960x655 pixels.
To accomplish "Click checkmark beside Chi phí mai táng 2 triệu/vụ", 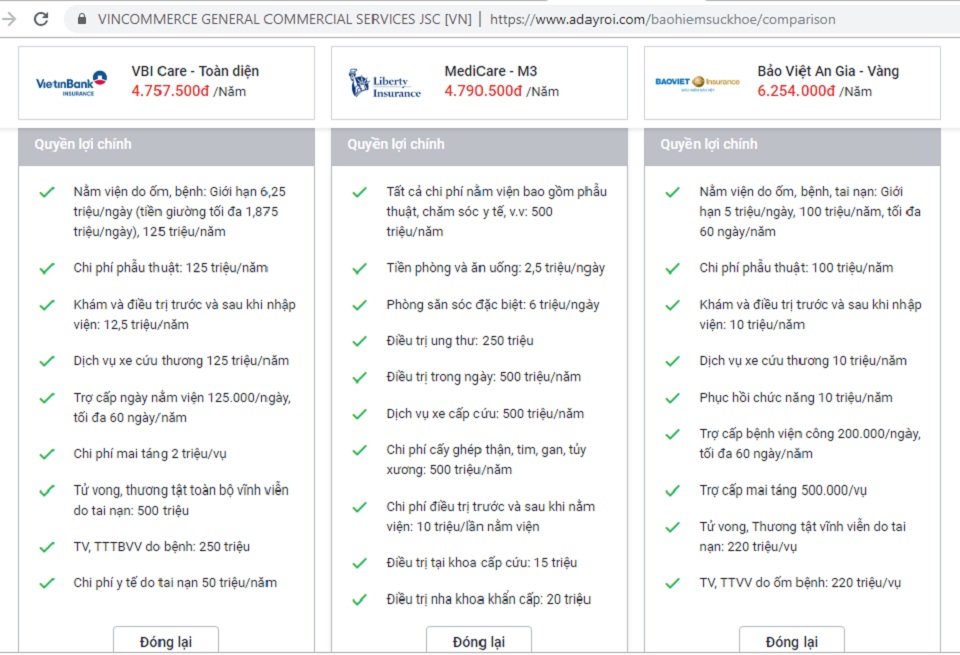I will 47,454.
